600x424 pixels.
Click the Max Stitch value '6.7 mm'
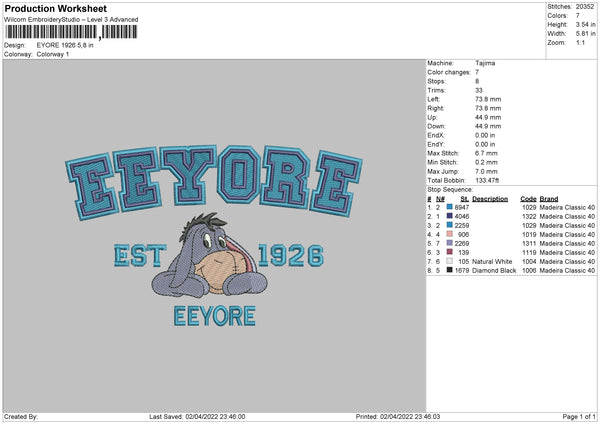coord(486,153)
